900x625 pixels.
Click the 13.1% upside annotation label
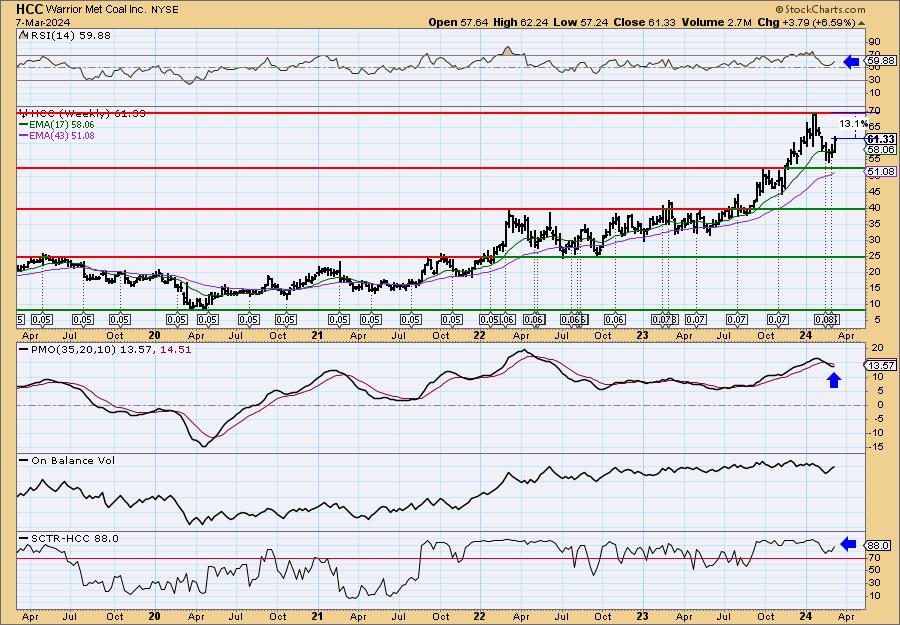coord(853,123)
